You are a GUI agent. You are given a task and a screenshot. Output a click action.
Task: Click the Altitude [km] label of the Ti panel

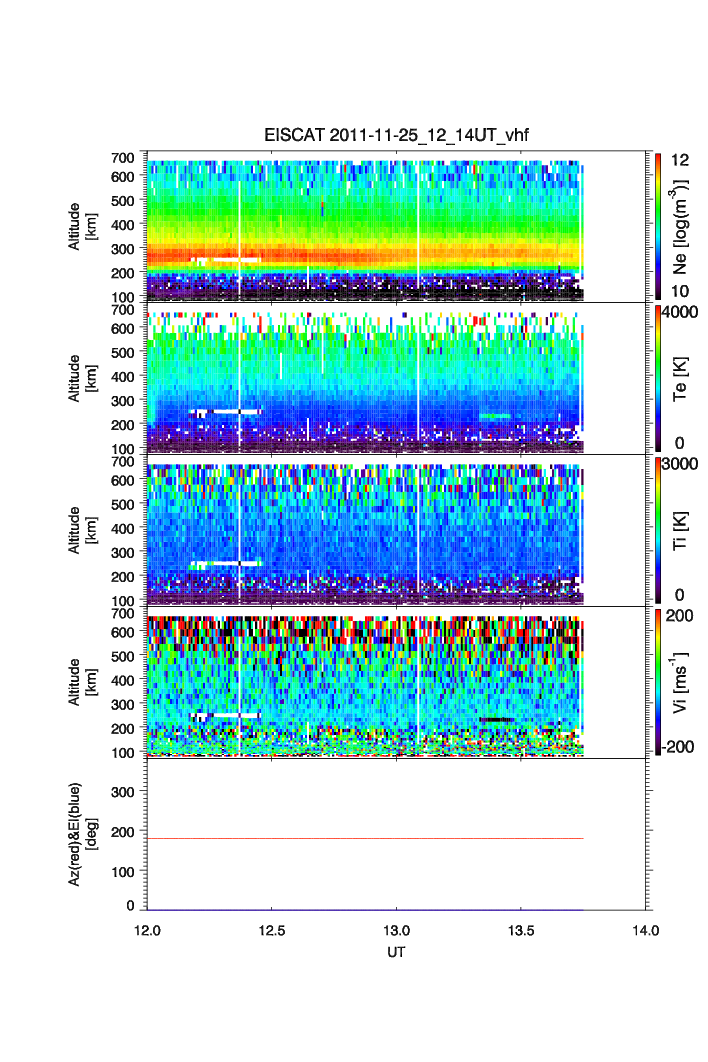coord(83,530)
